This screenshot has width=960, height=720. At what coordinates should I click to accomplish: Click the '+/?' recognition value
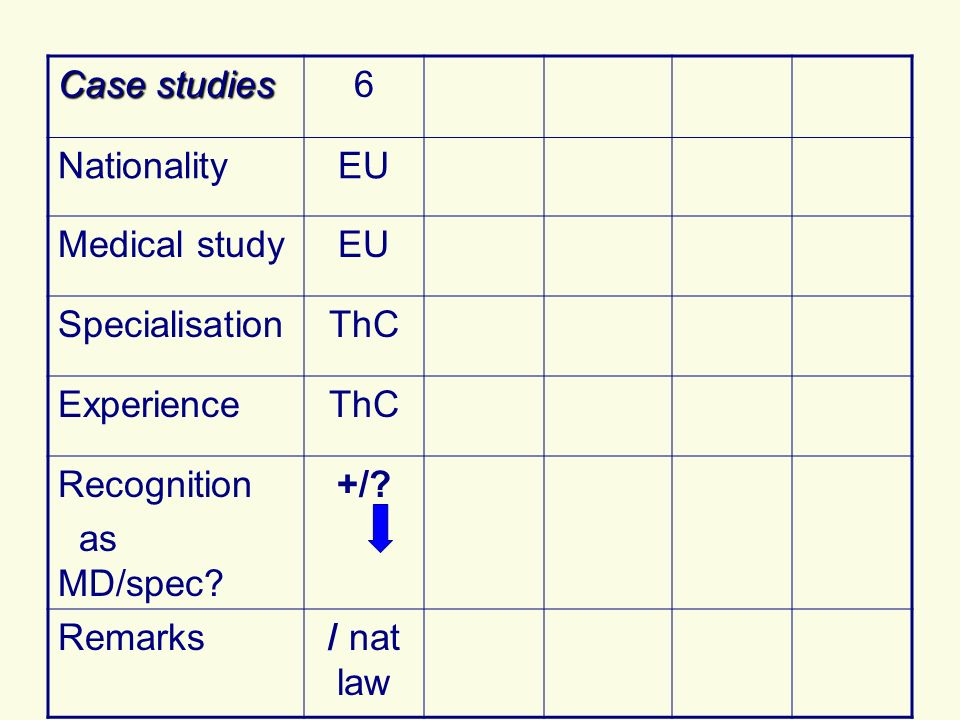(364, 485)
